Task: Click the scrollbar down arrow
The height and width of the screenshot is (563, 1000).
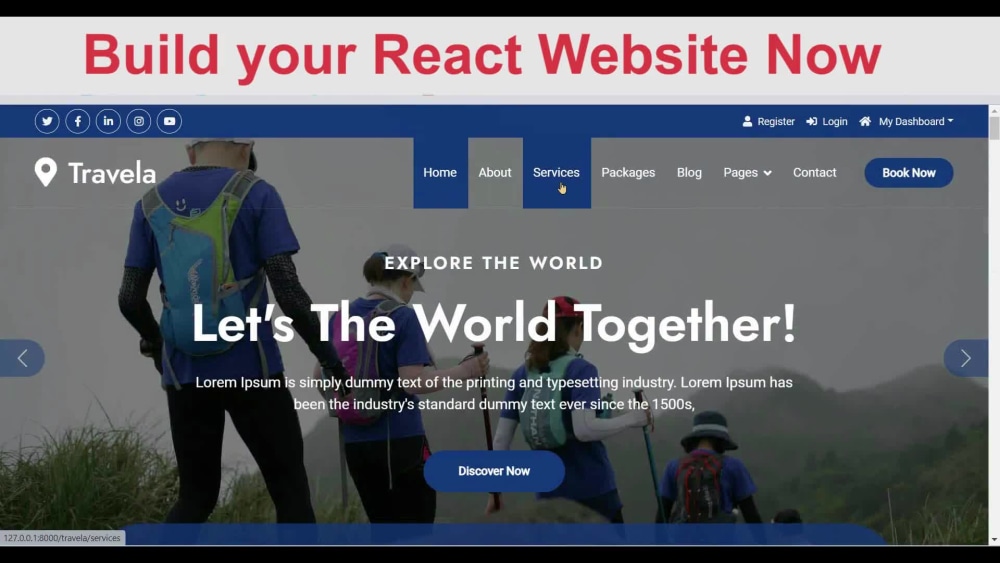Action: pyautogui.click(x=994, y=539)
